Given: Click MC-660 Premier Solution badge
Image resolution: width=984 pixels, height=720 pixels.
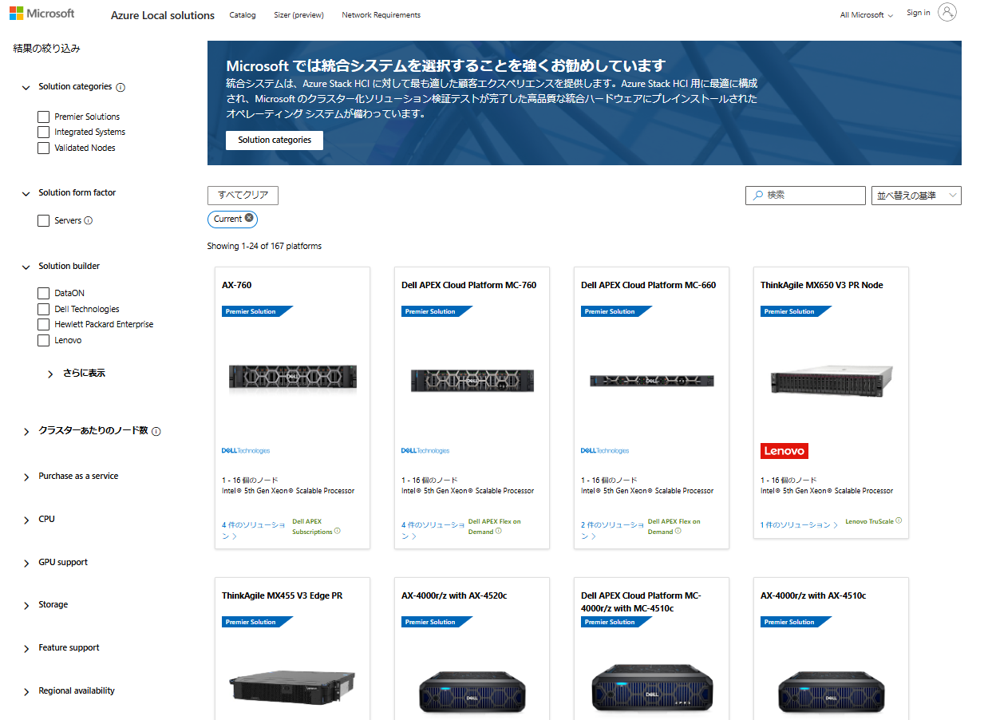Looking at the screenshot, I should pyautogui.click(x=616, y=311).
